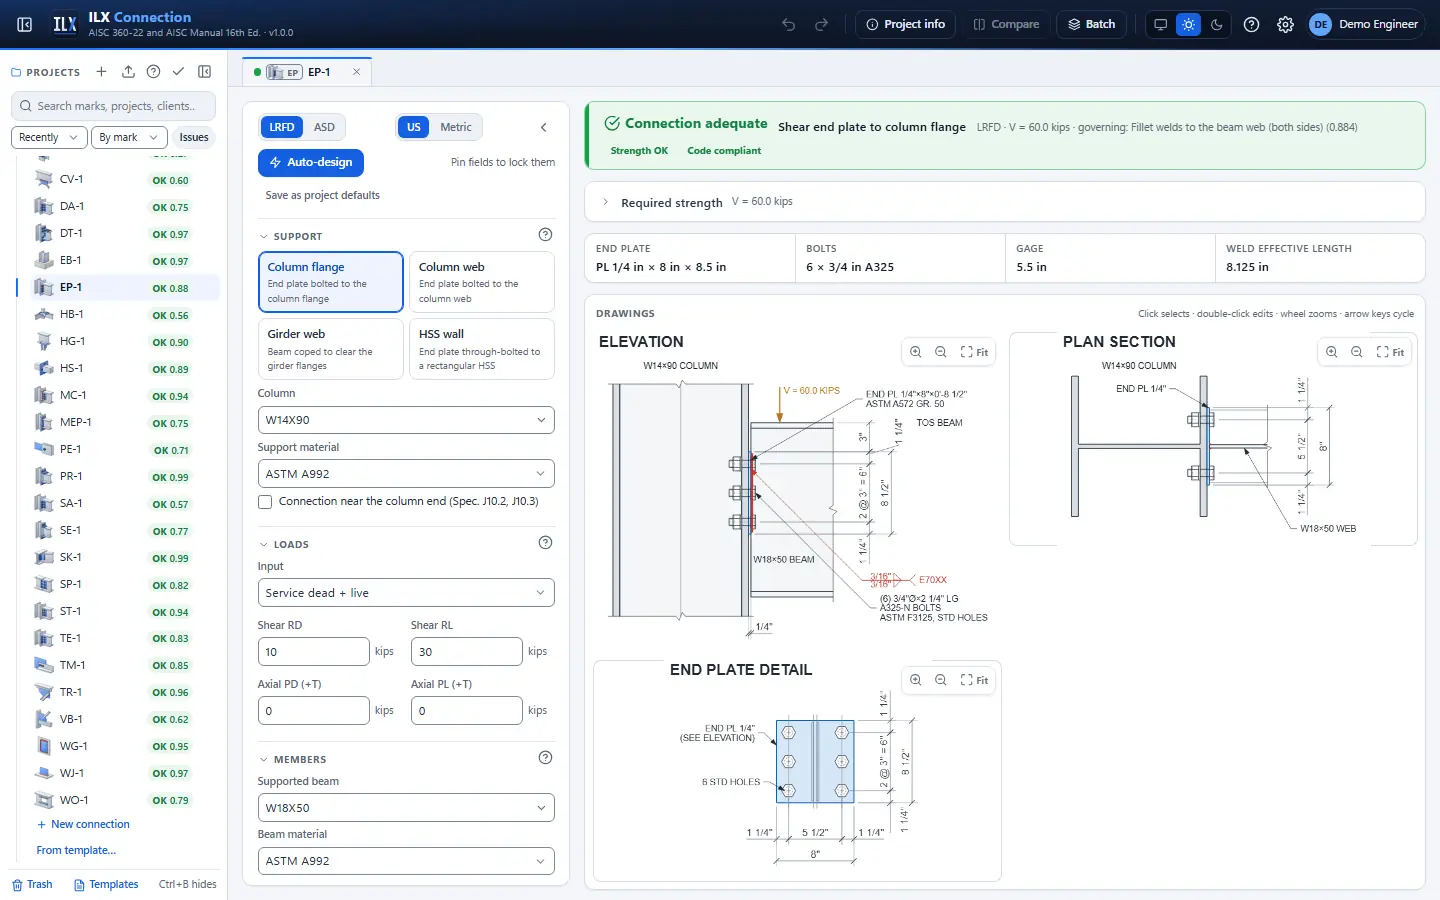
Task: Click the checkmark icon in Projects header
Action: (178, 72)
